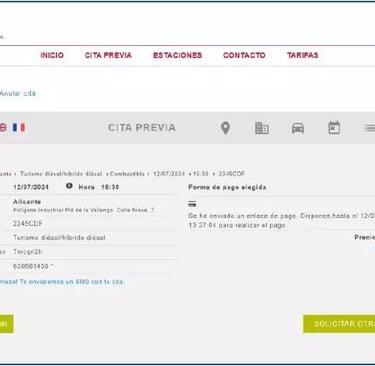Open the TARIFAS menu item
Image resolution: width=375 pixels, height=366 pixels.
tap(303, 55)
